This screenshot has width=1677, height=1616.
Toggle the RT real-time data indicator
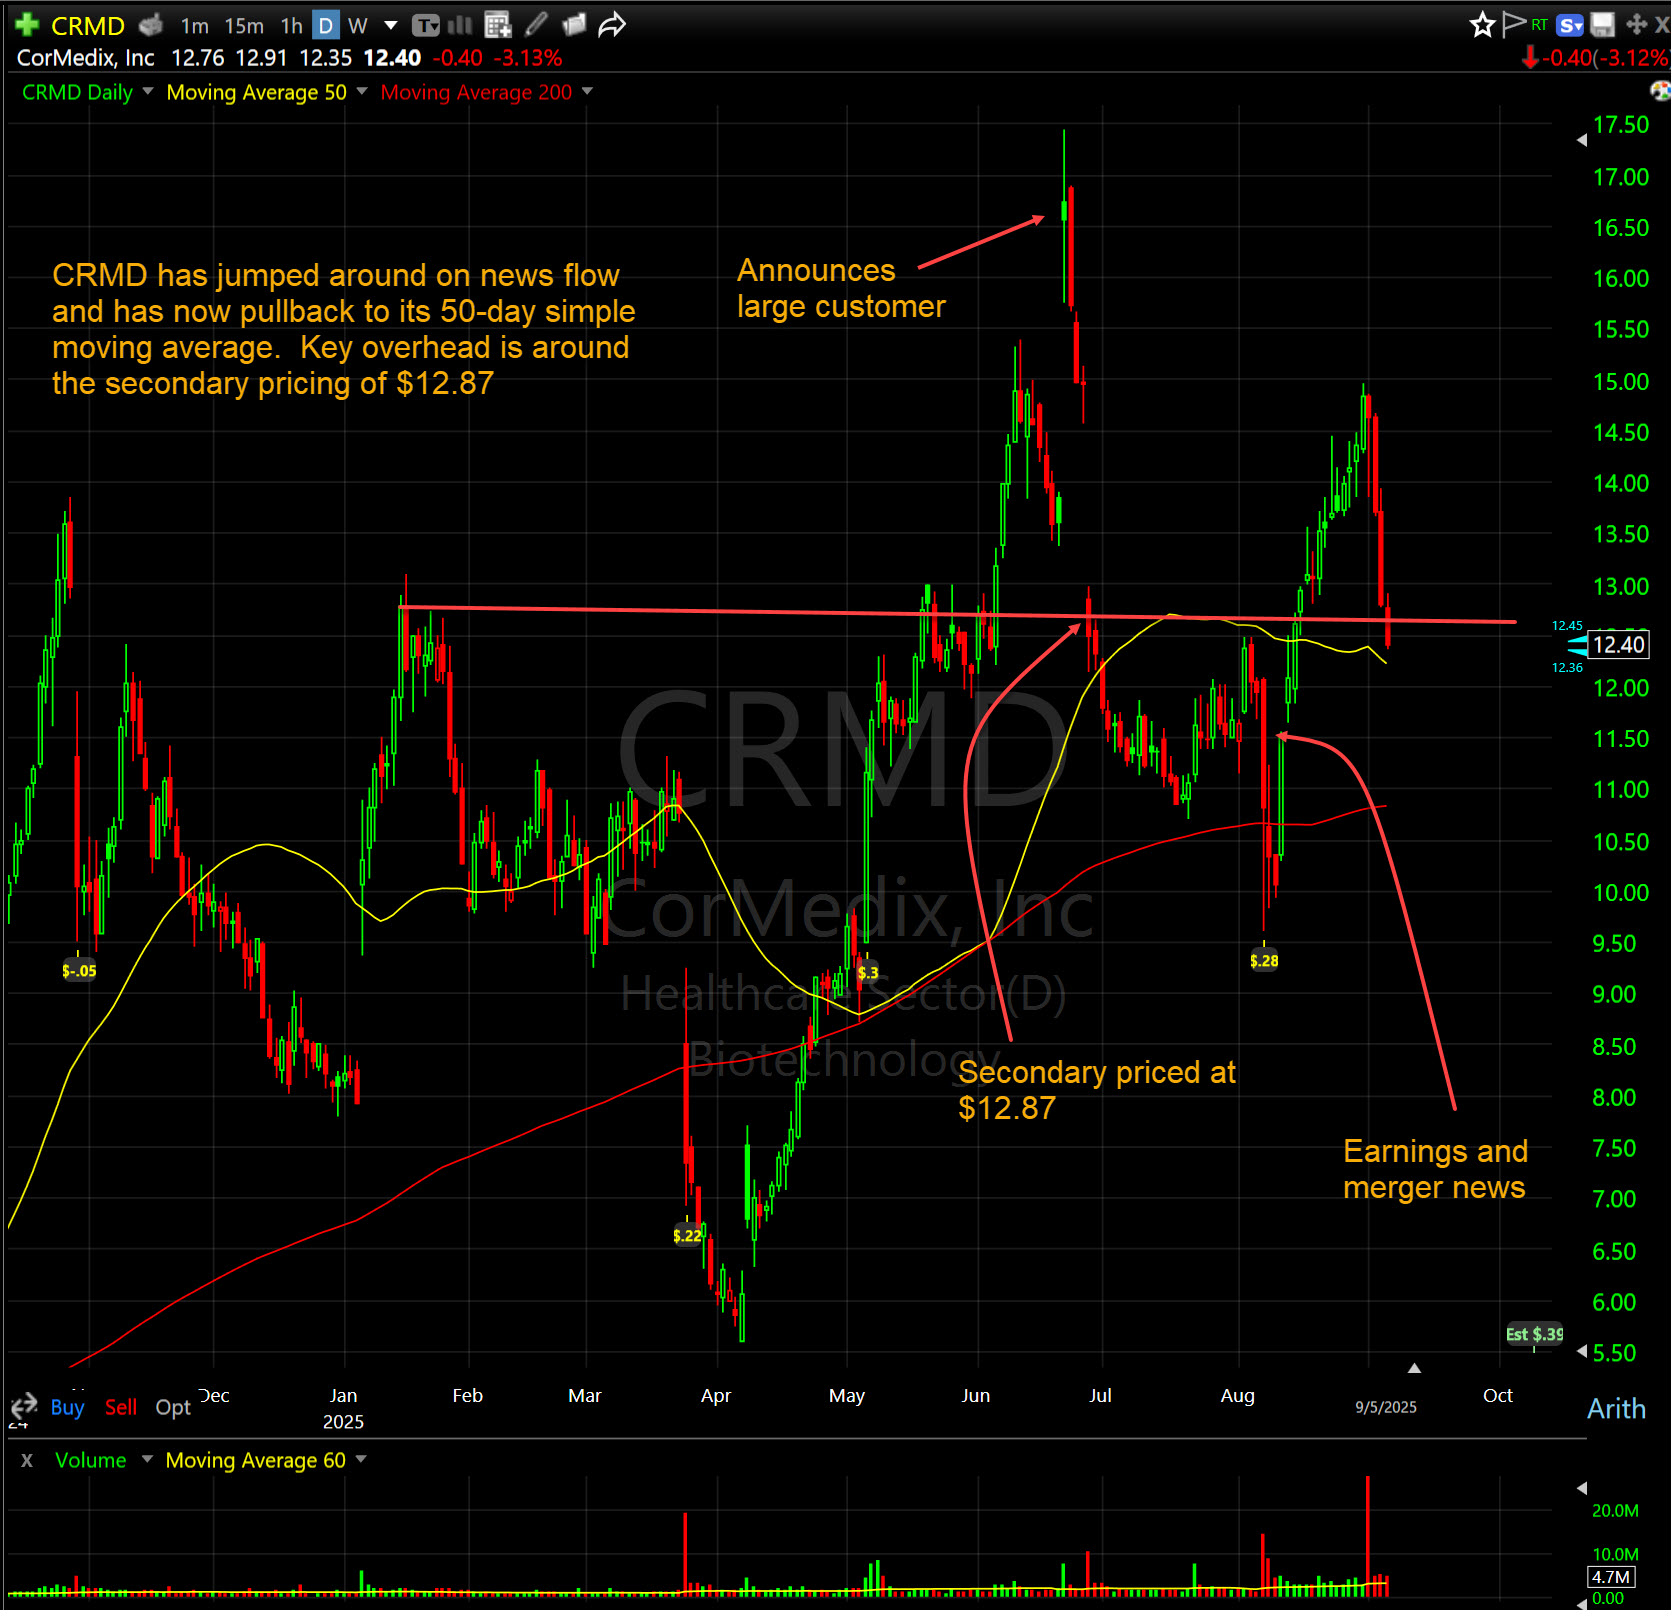(x=1539, y=25)
